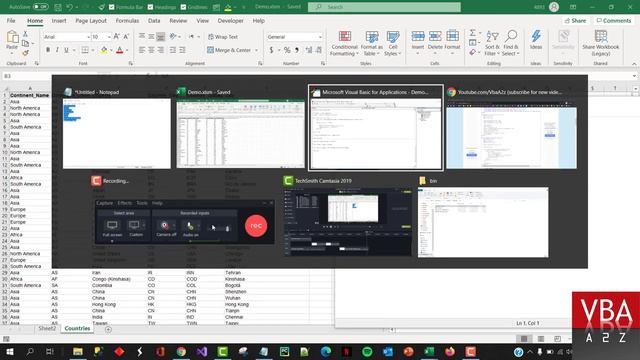Click the Windows Start button

[9, 351]
